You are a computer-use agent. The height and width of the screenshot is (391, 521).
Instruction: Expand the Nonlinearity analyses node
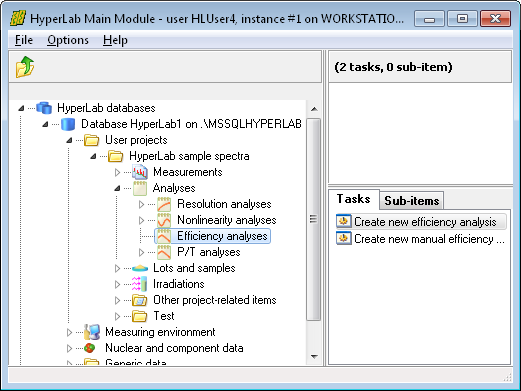pos(141,220)
